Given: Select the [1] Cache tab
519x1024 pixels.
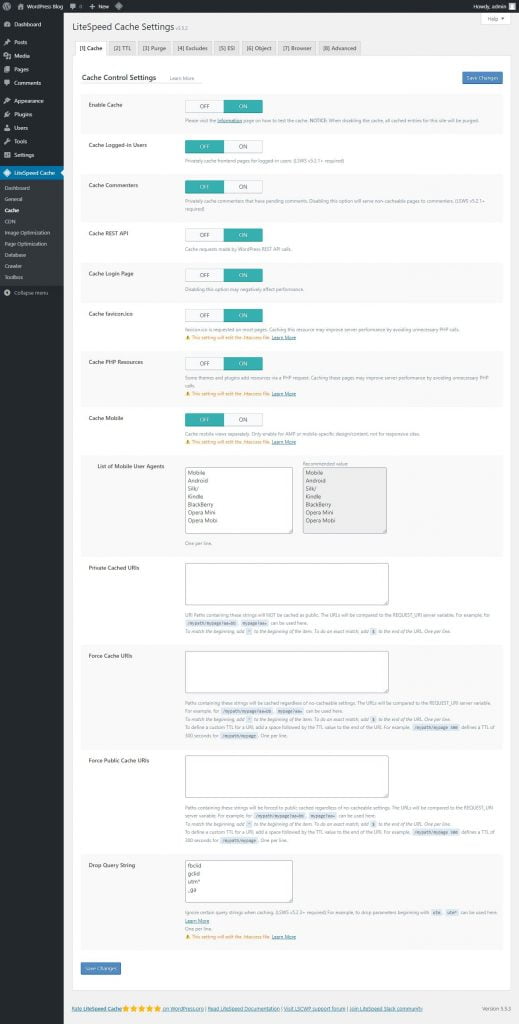Looking at the screenshot, I should [x=91, y=48].
